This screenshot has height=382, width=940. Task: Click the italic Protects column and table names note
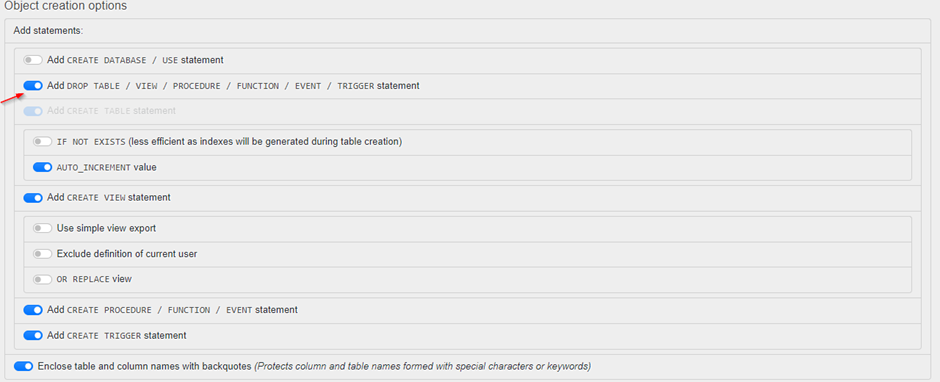(x=423, y=366)
